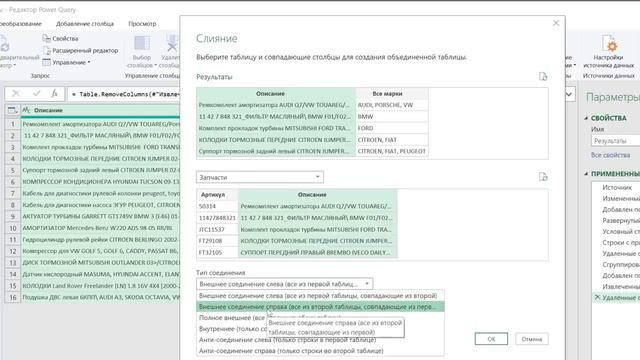The height and width of the screenshot is (360, 640).
Task: Open Настройки источника данных
Action: pos(608,52)
